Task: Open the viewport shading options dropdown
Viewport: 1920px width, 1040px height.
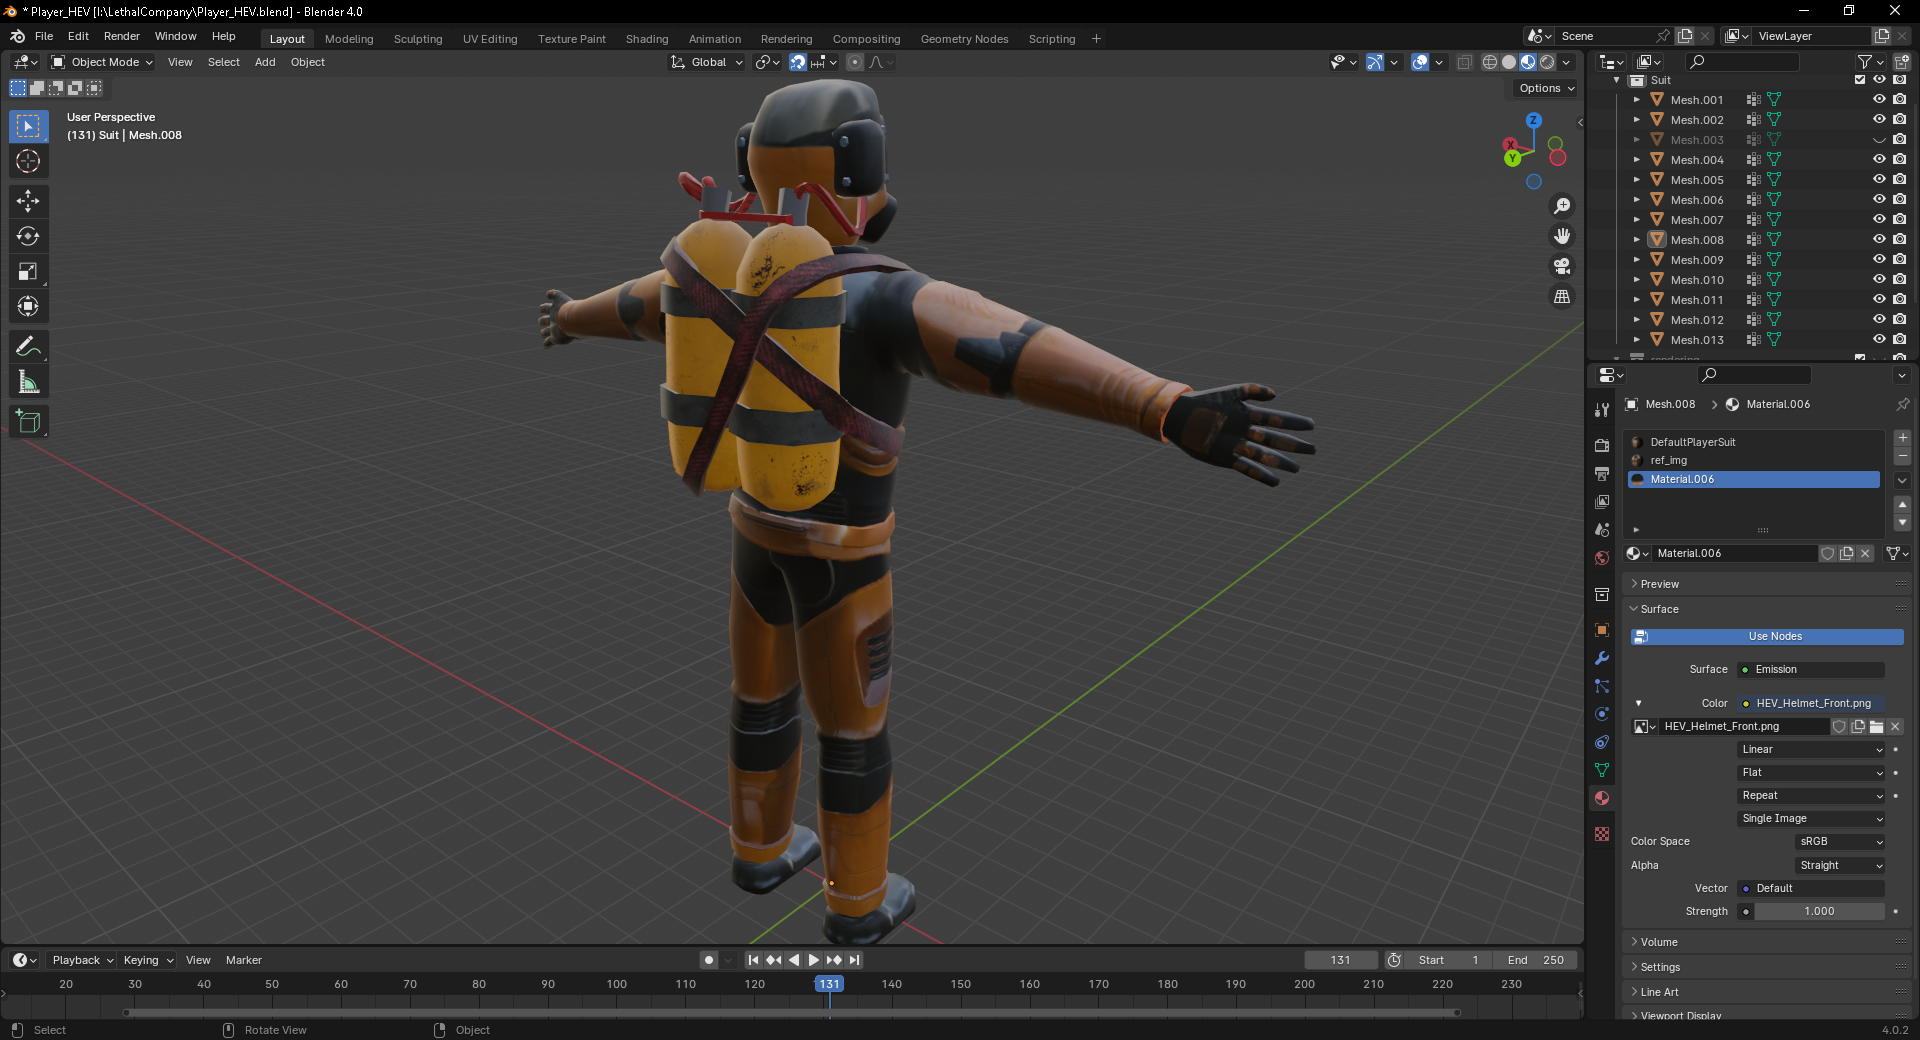Action: (x=1567, y=62)
